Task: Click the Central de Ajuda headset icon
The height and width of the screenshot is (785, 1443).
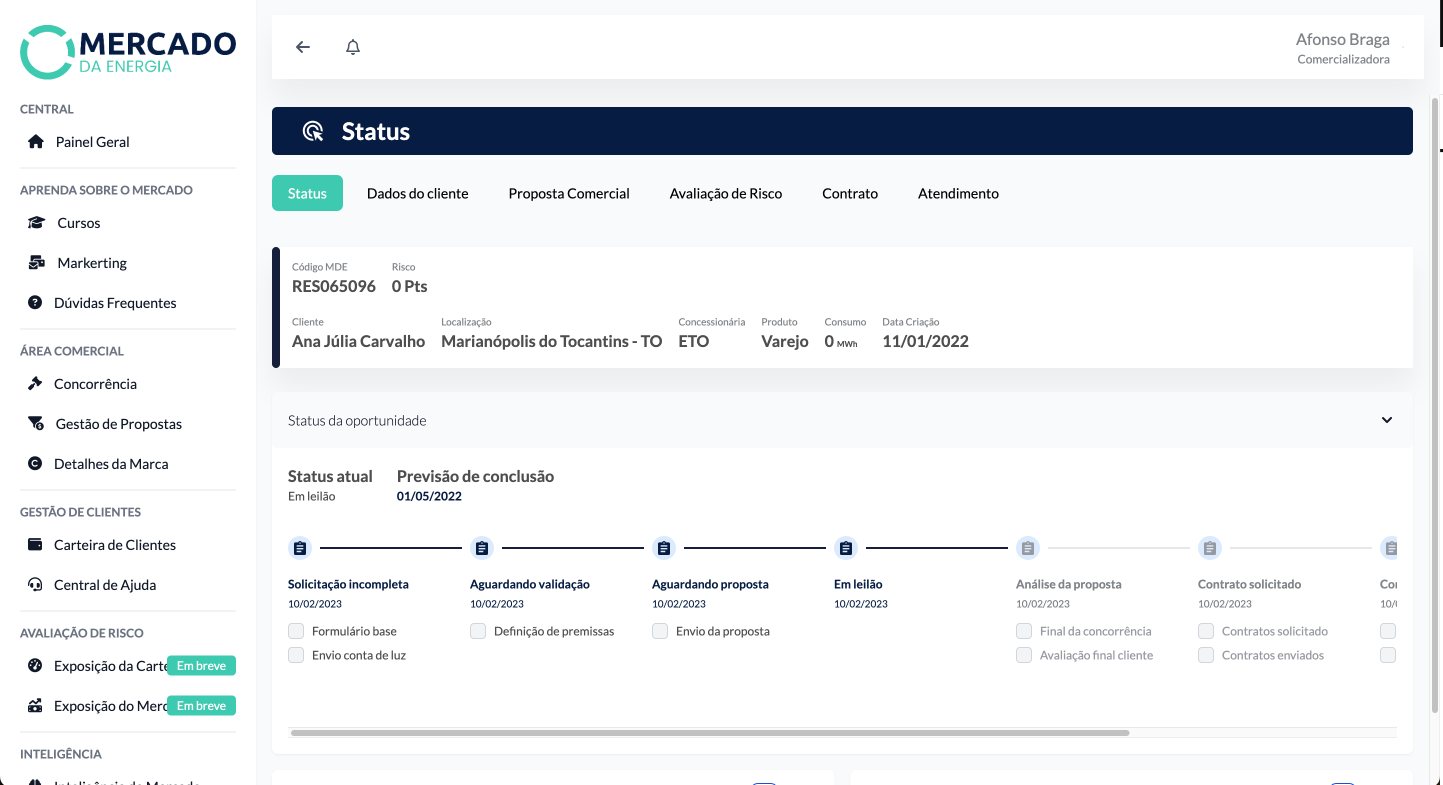Action: pyautogui.click(x=36, y=585)
